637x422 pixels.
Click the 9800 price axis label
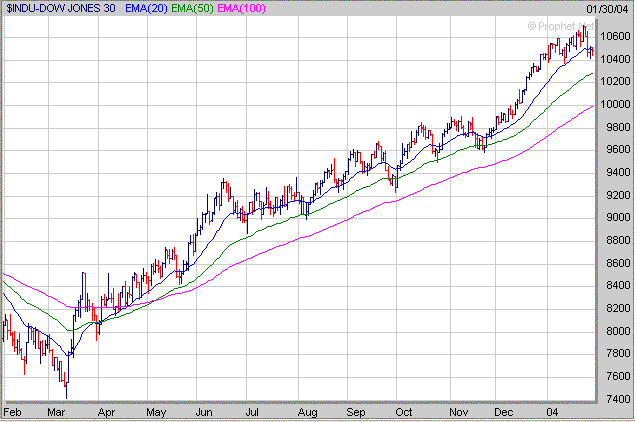(x=618, y=127)
